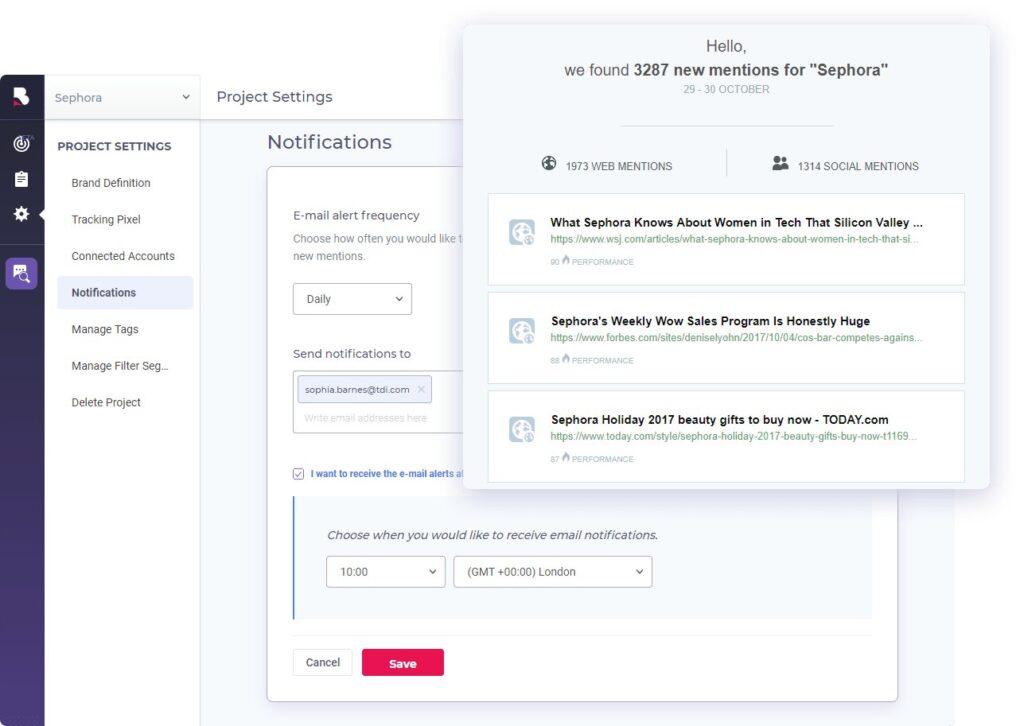Image resolution: width=1024 pixels, height=726 pixels.
Task: Save the notification settings
Action: click(402, 662)
